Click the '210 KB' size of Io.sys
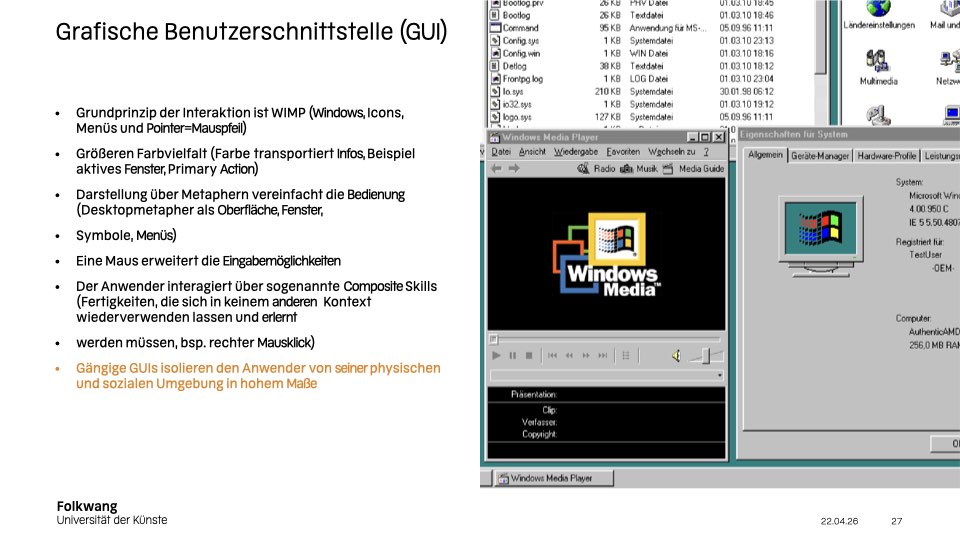This screenshot has height=540, width=960. click(x=607, y=92)
